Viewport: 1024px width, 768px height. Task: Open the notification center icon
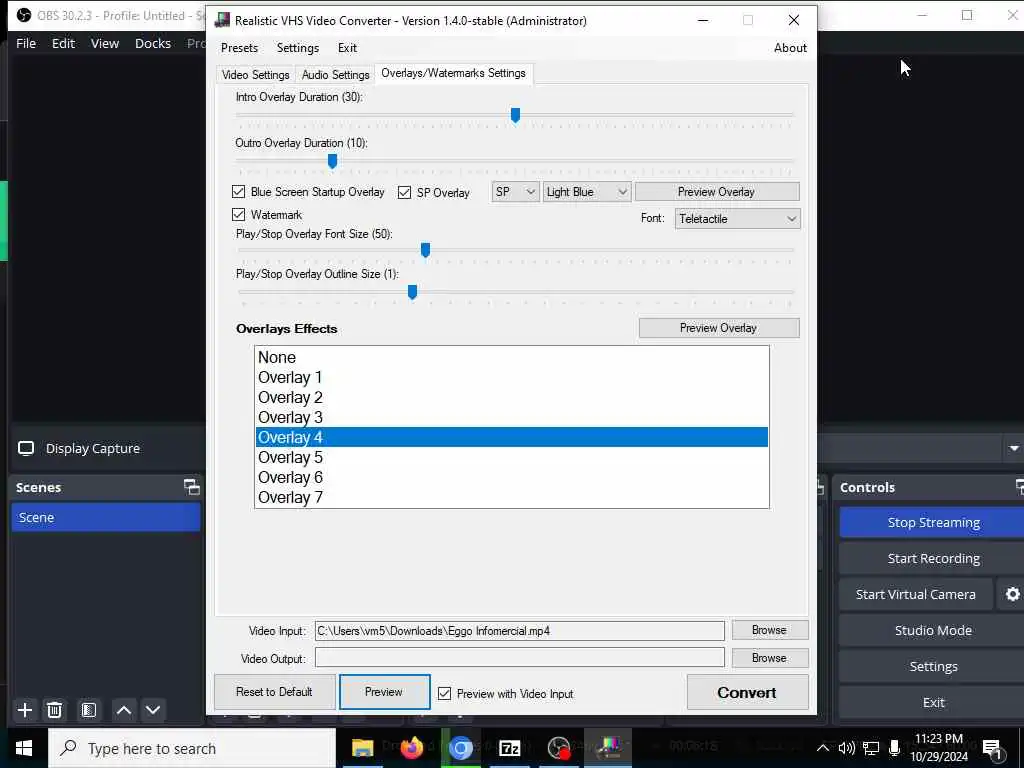pyautogui.click(x=993, y=749)
